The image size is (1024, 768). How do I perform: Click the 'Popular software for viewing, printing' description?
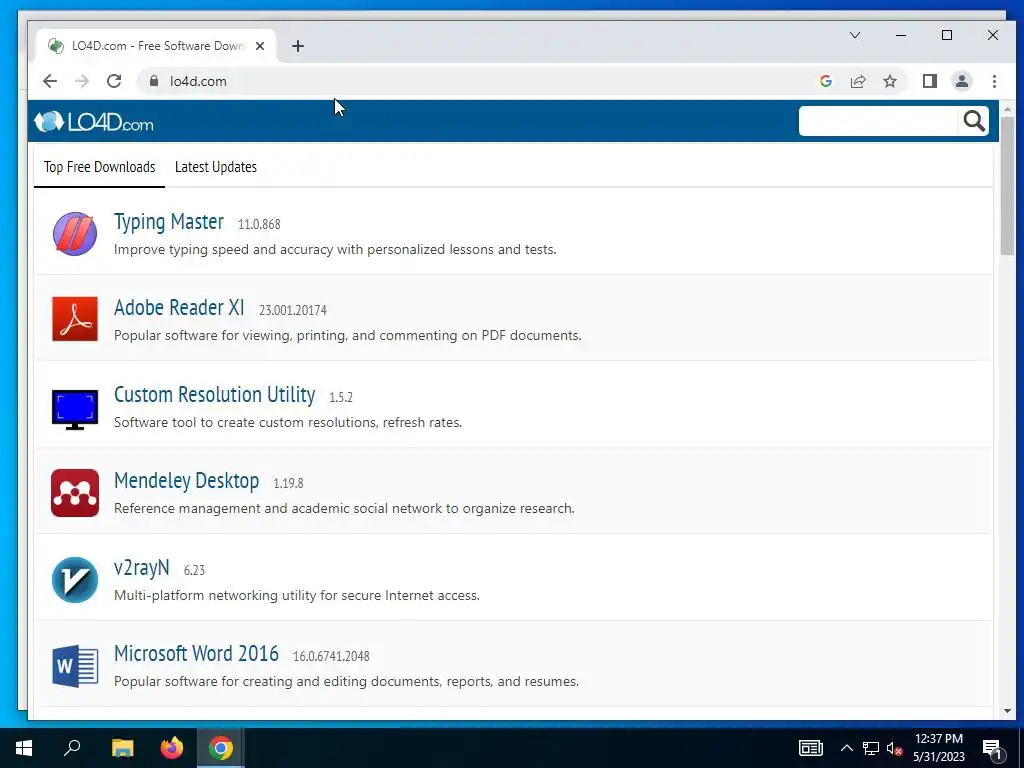pos(347,336)
